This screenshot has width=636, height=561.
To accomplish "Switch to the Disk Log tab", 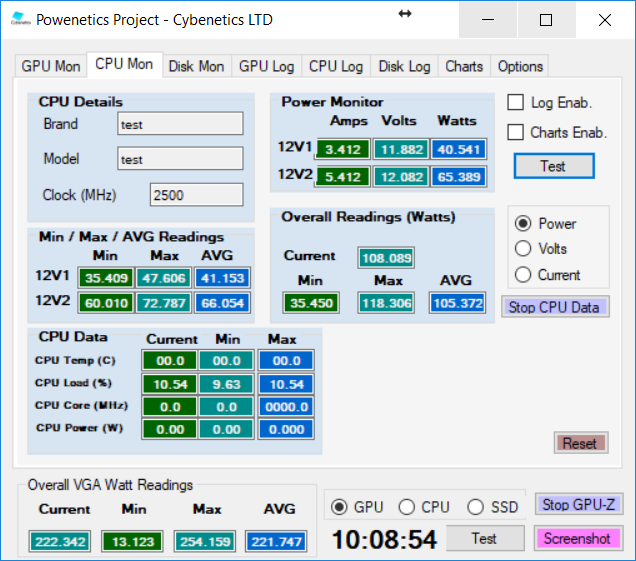I will (x=404, y=66).
